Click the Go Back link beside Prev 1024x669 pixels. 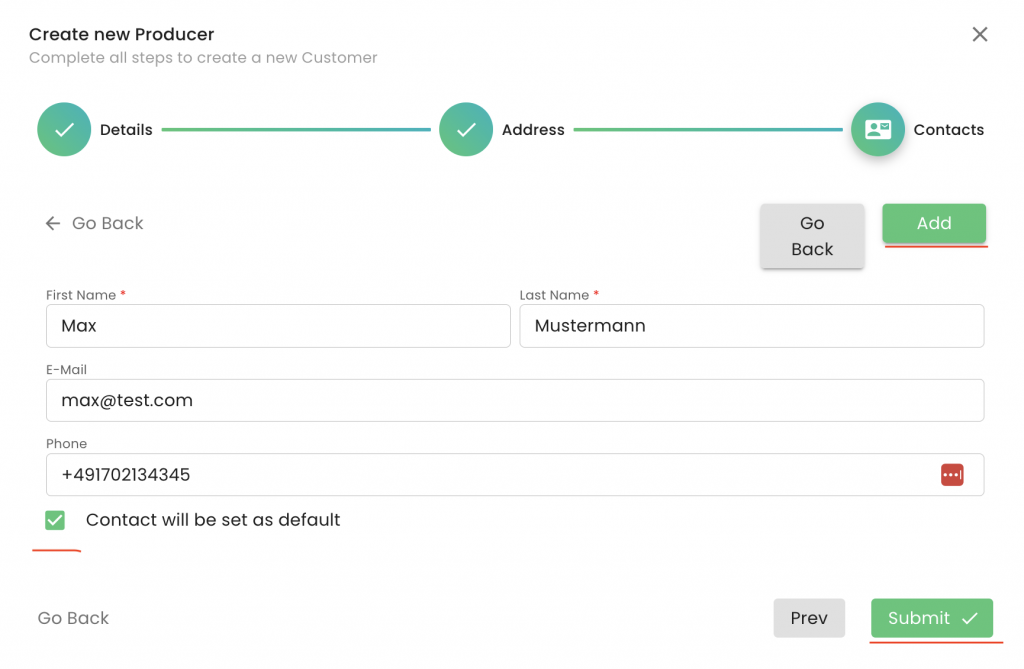[x=73, y=619]
